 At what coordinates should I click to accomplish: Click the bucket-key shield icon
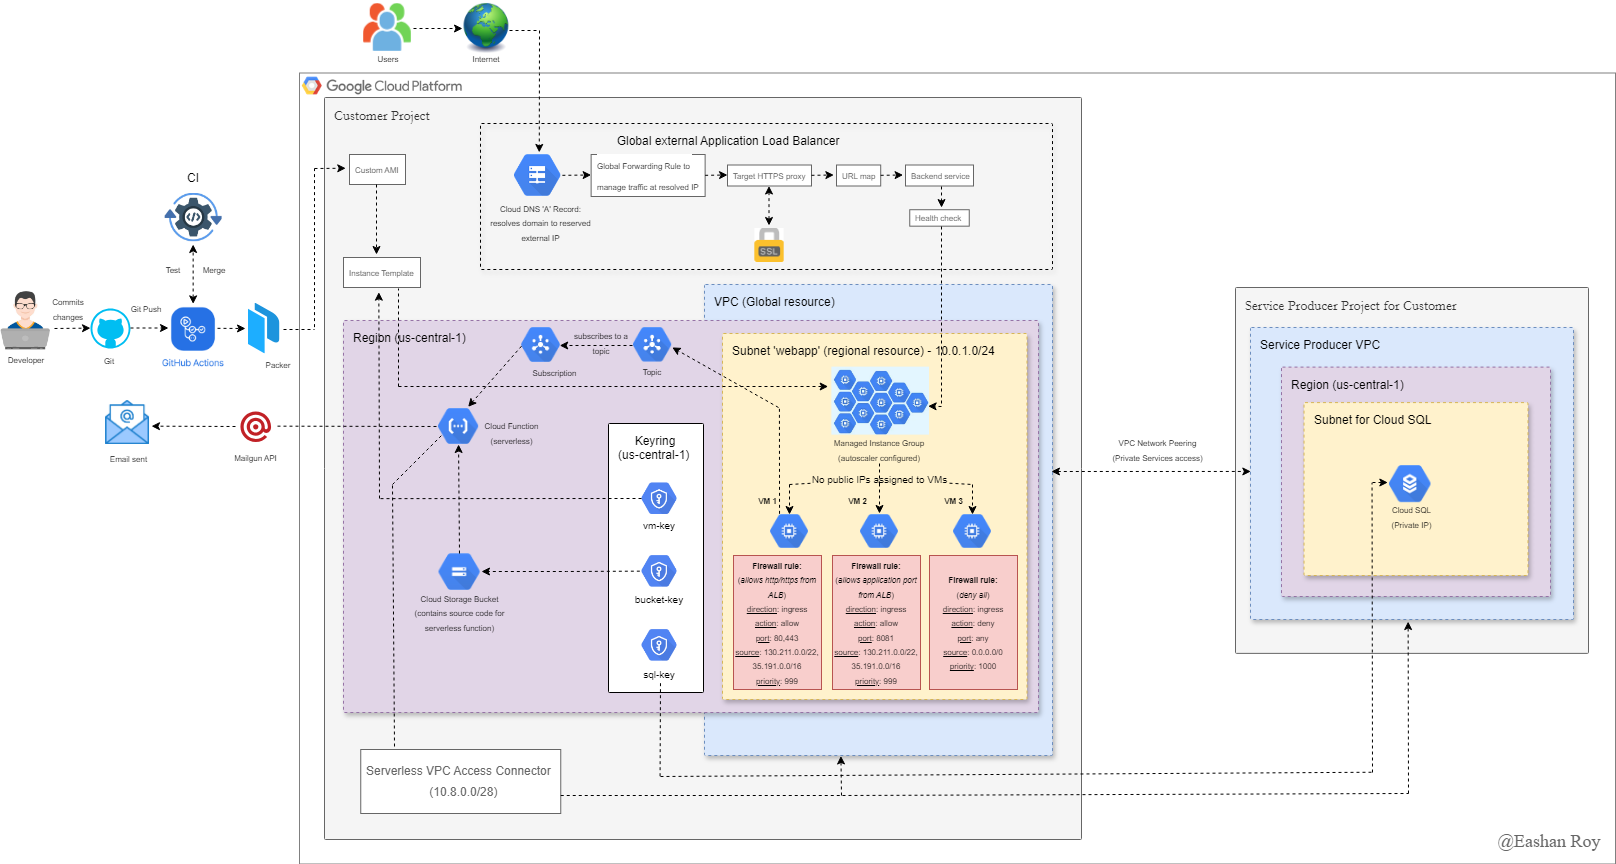[659, 571]
